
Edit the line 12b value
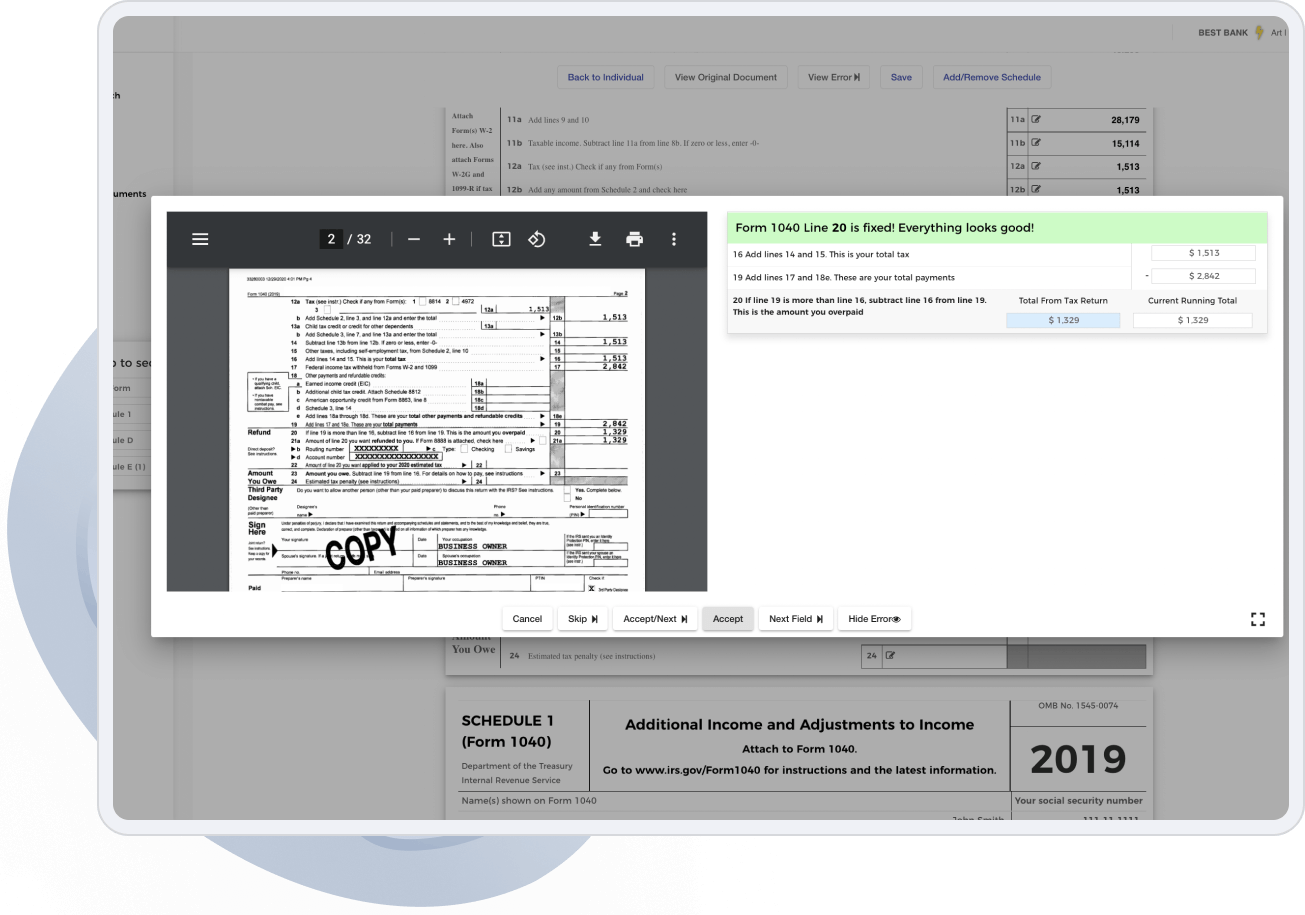tap(1036, 190)
